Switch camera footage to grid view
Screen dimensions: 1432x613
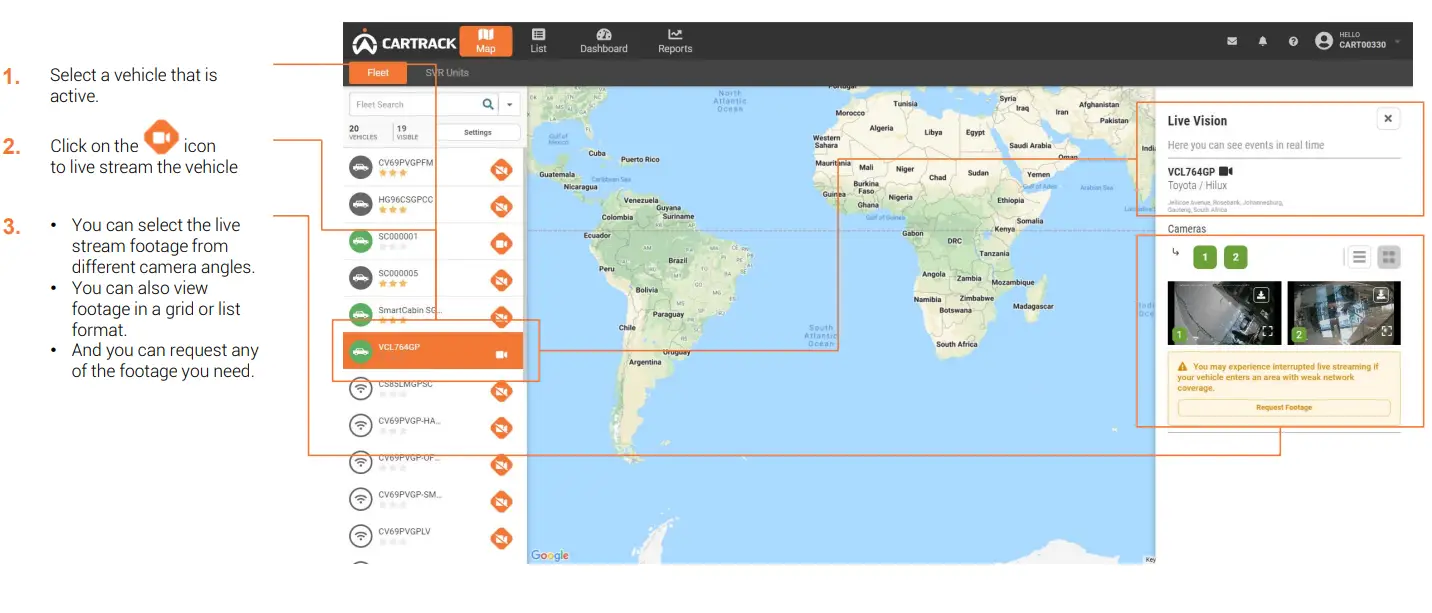coord(1388,257)
